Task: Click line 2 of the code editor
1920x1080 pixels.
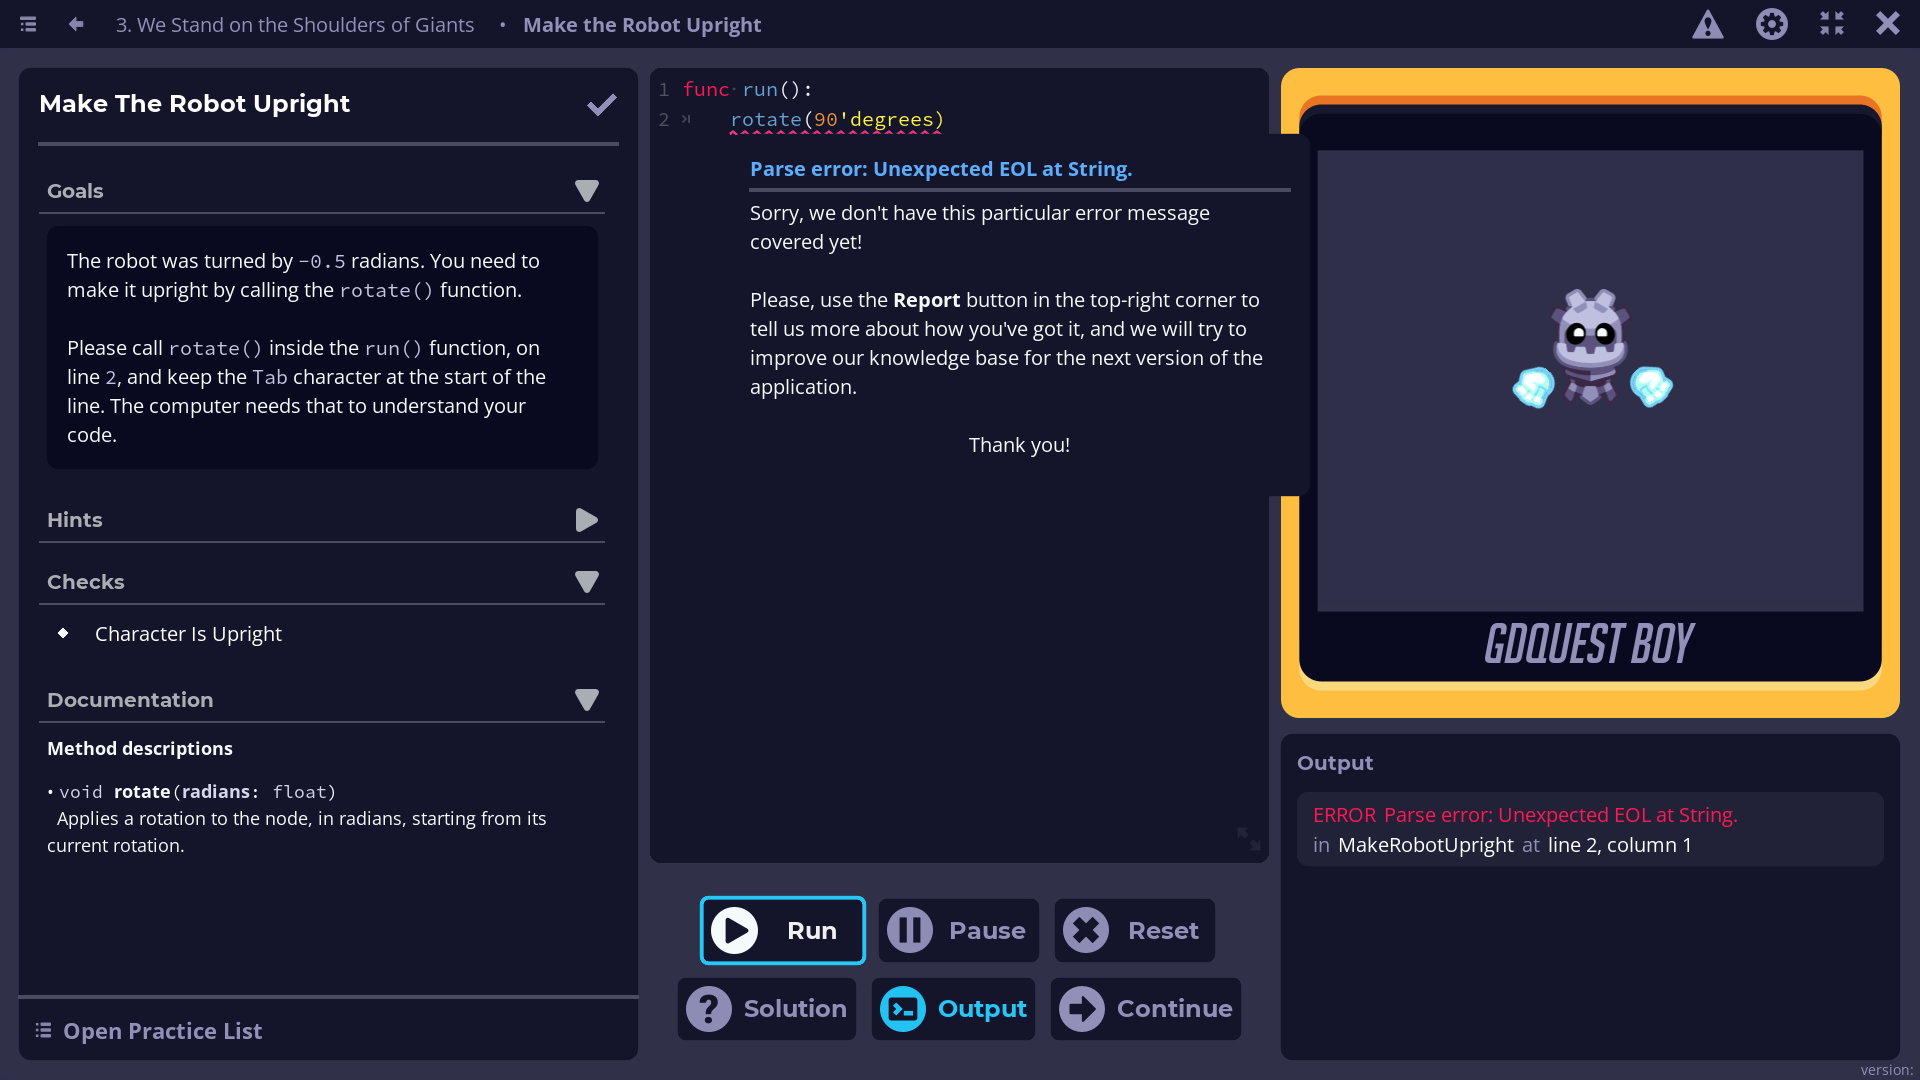Action: point(836,120)
